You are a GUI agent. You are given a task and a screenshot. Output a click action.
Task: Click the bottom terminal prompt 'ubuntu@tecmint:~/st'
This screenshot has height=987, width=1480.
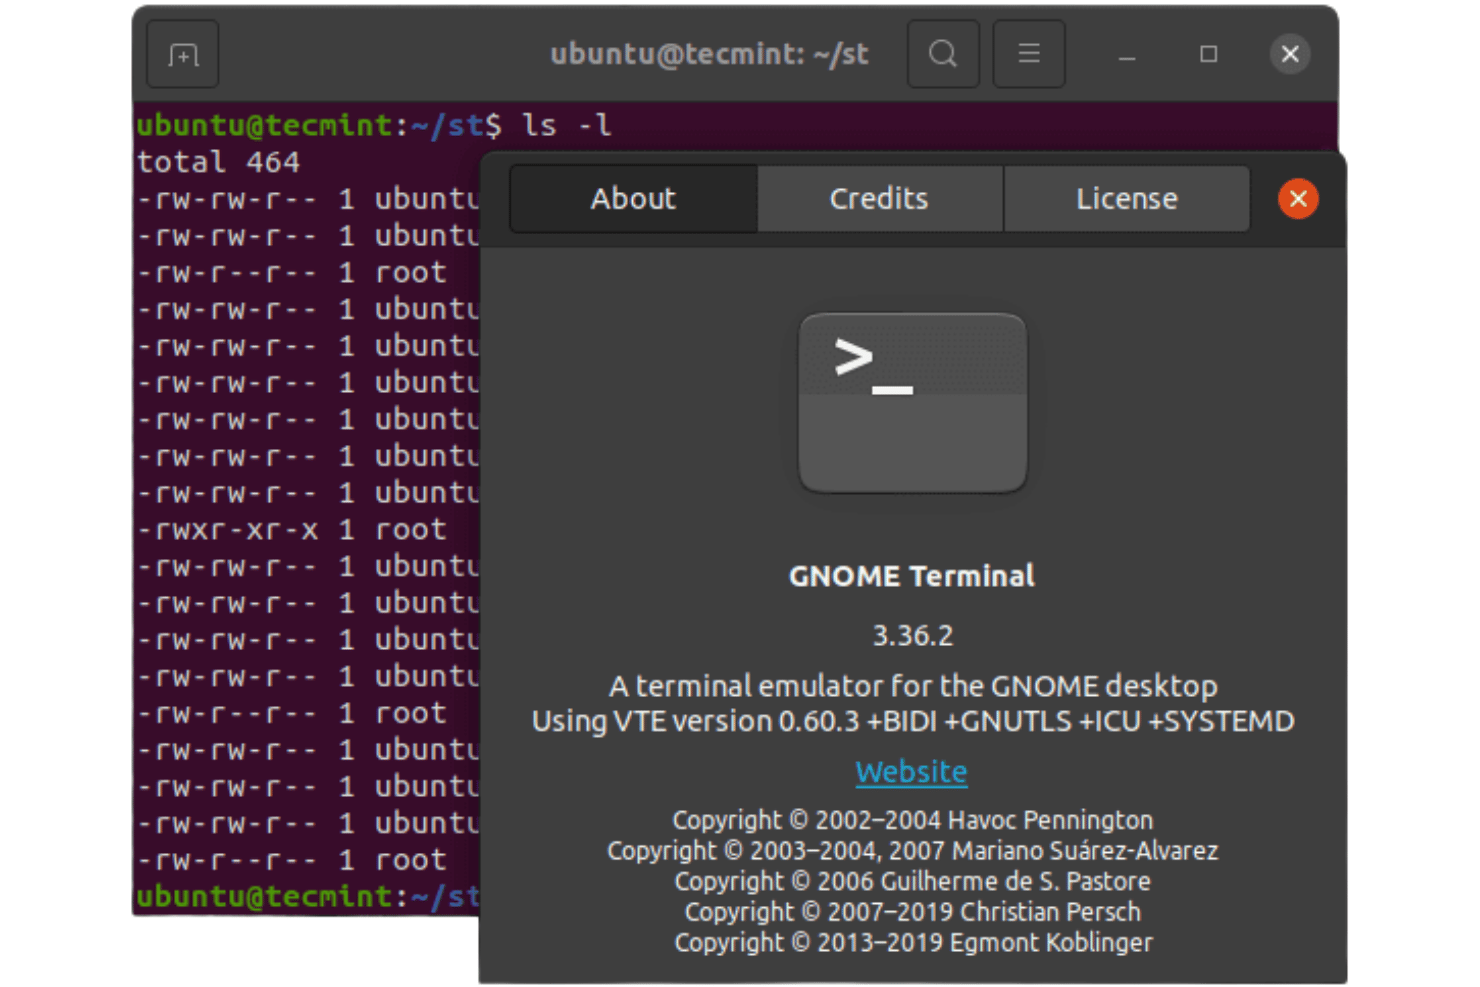point(308,897)
